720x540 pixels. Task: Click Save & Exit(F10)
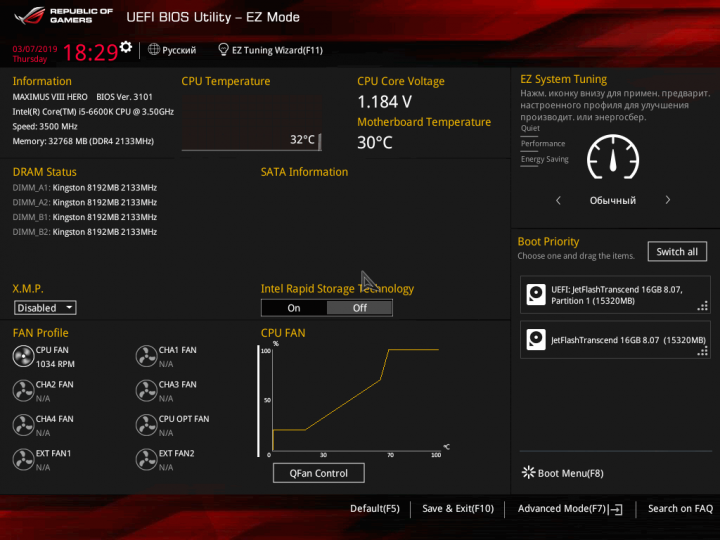pos(458,509)
